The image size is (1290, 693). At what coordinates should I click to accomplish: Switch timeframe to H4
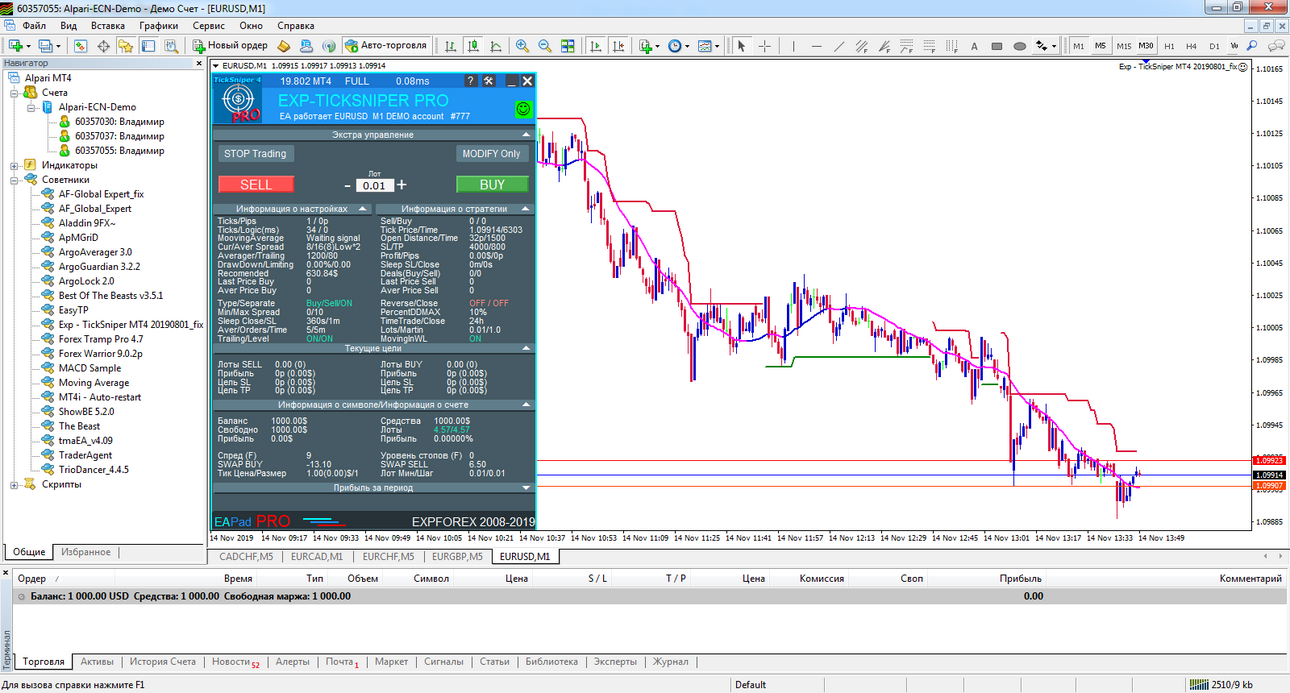(1191, 46)
